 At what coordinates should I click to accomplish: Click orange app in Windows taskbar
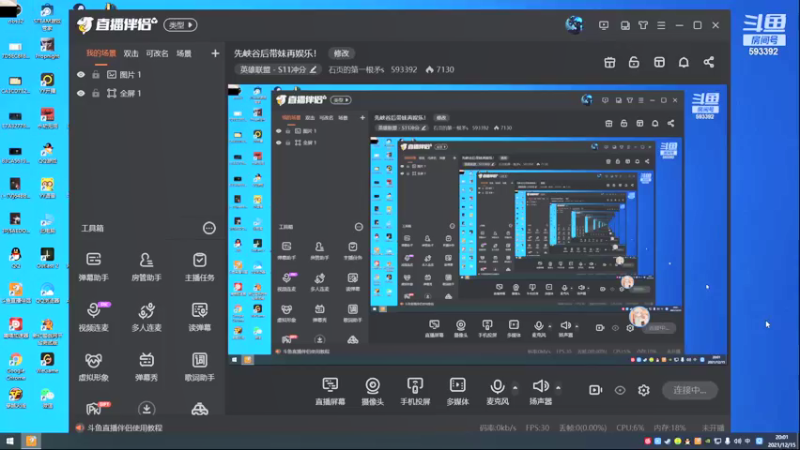31,441
